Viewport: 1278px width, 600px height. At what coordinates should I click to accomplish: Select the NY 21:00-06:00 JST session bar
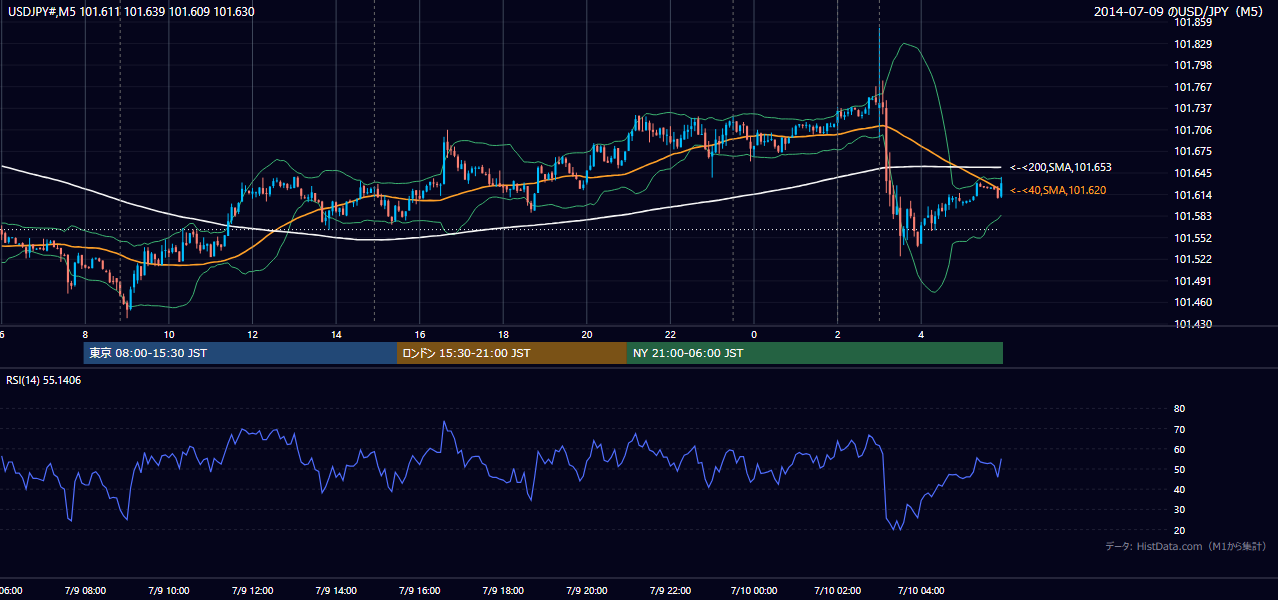tap(815, 353)
